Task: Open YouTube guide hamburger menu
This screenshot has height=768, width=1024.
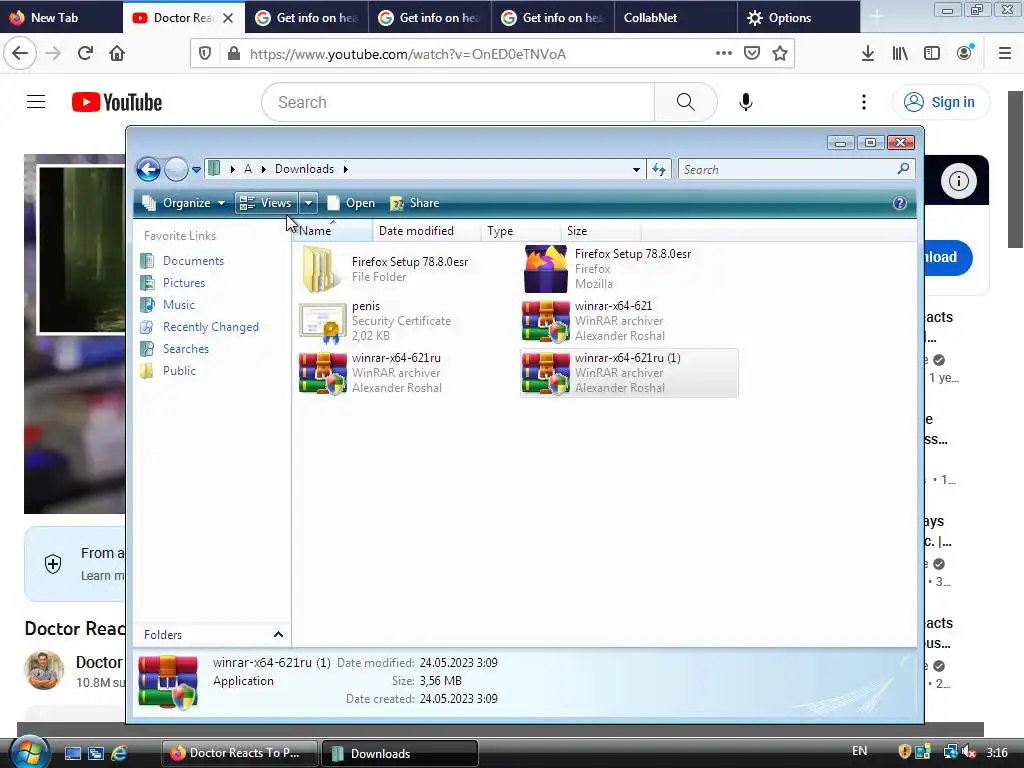Action: (x=36, y=102)
